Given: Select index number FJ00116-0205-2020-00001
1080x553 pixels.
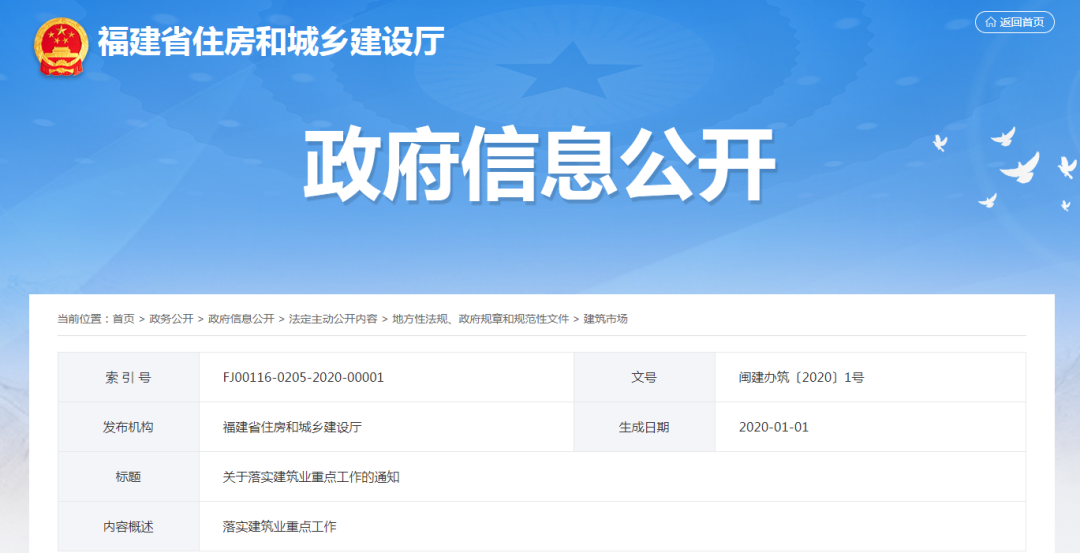Looking at the screenshot, I should [x=303, y=377].
